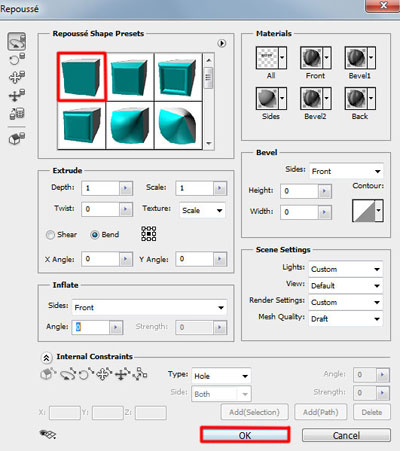Open the Bevel1 material picker
This screenshot has width=400, height=451.
coord(360,58)
